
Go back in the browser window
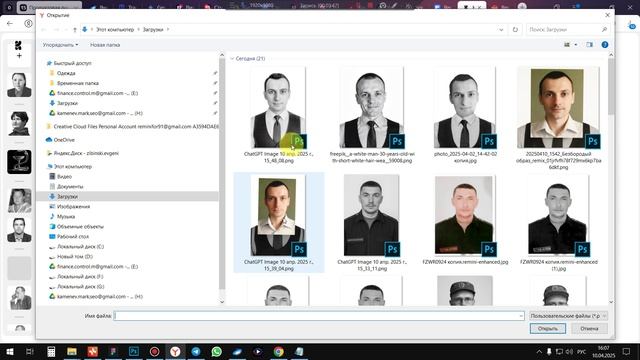pyautogui.click(x=10, y=24)
